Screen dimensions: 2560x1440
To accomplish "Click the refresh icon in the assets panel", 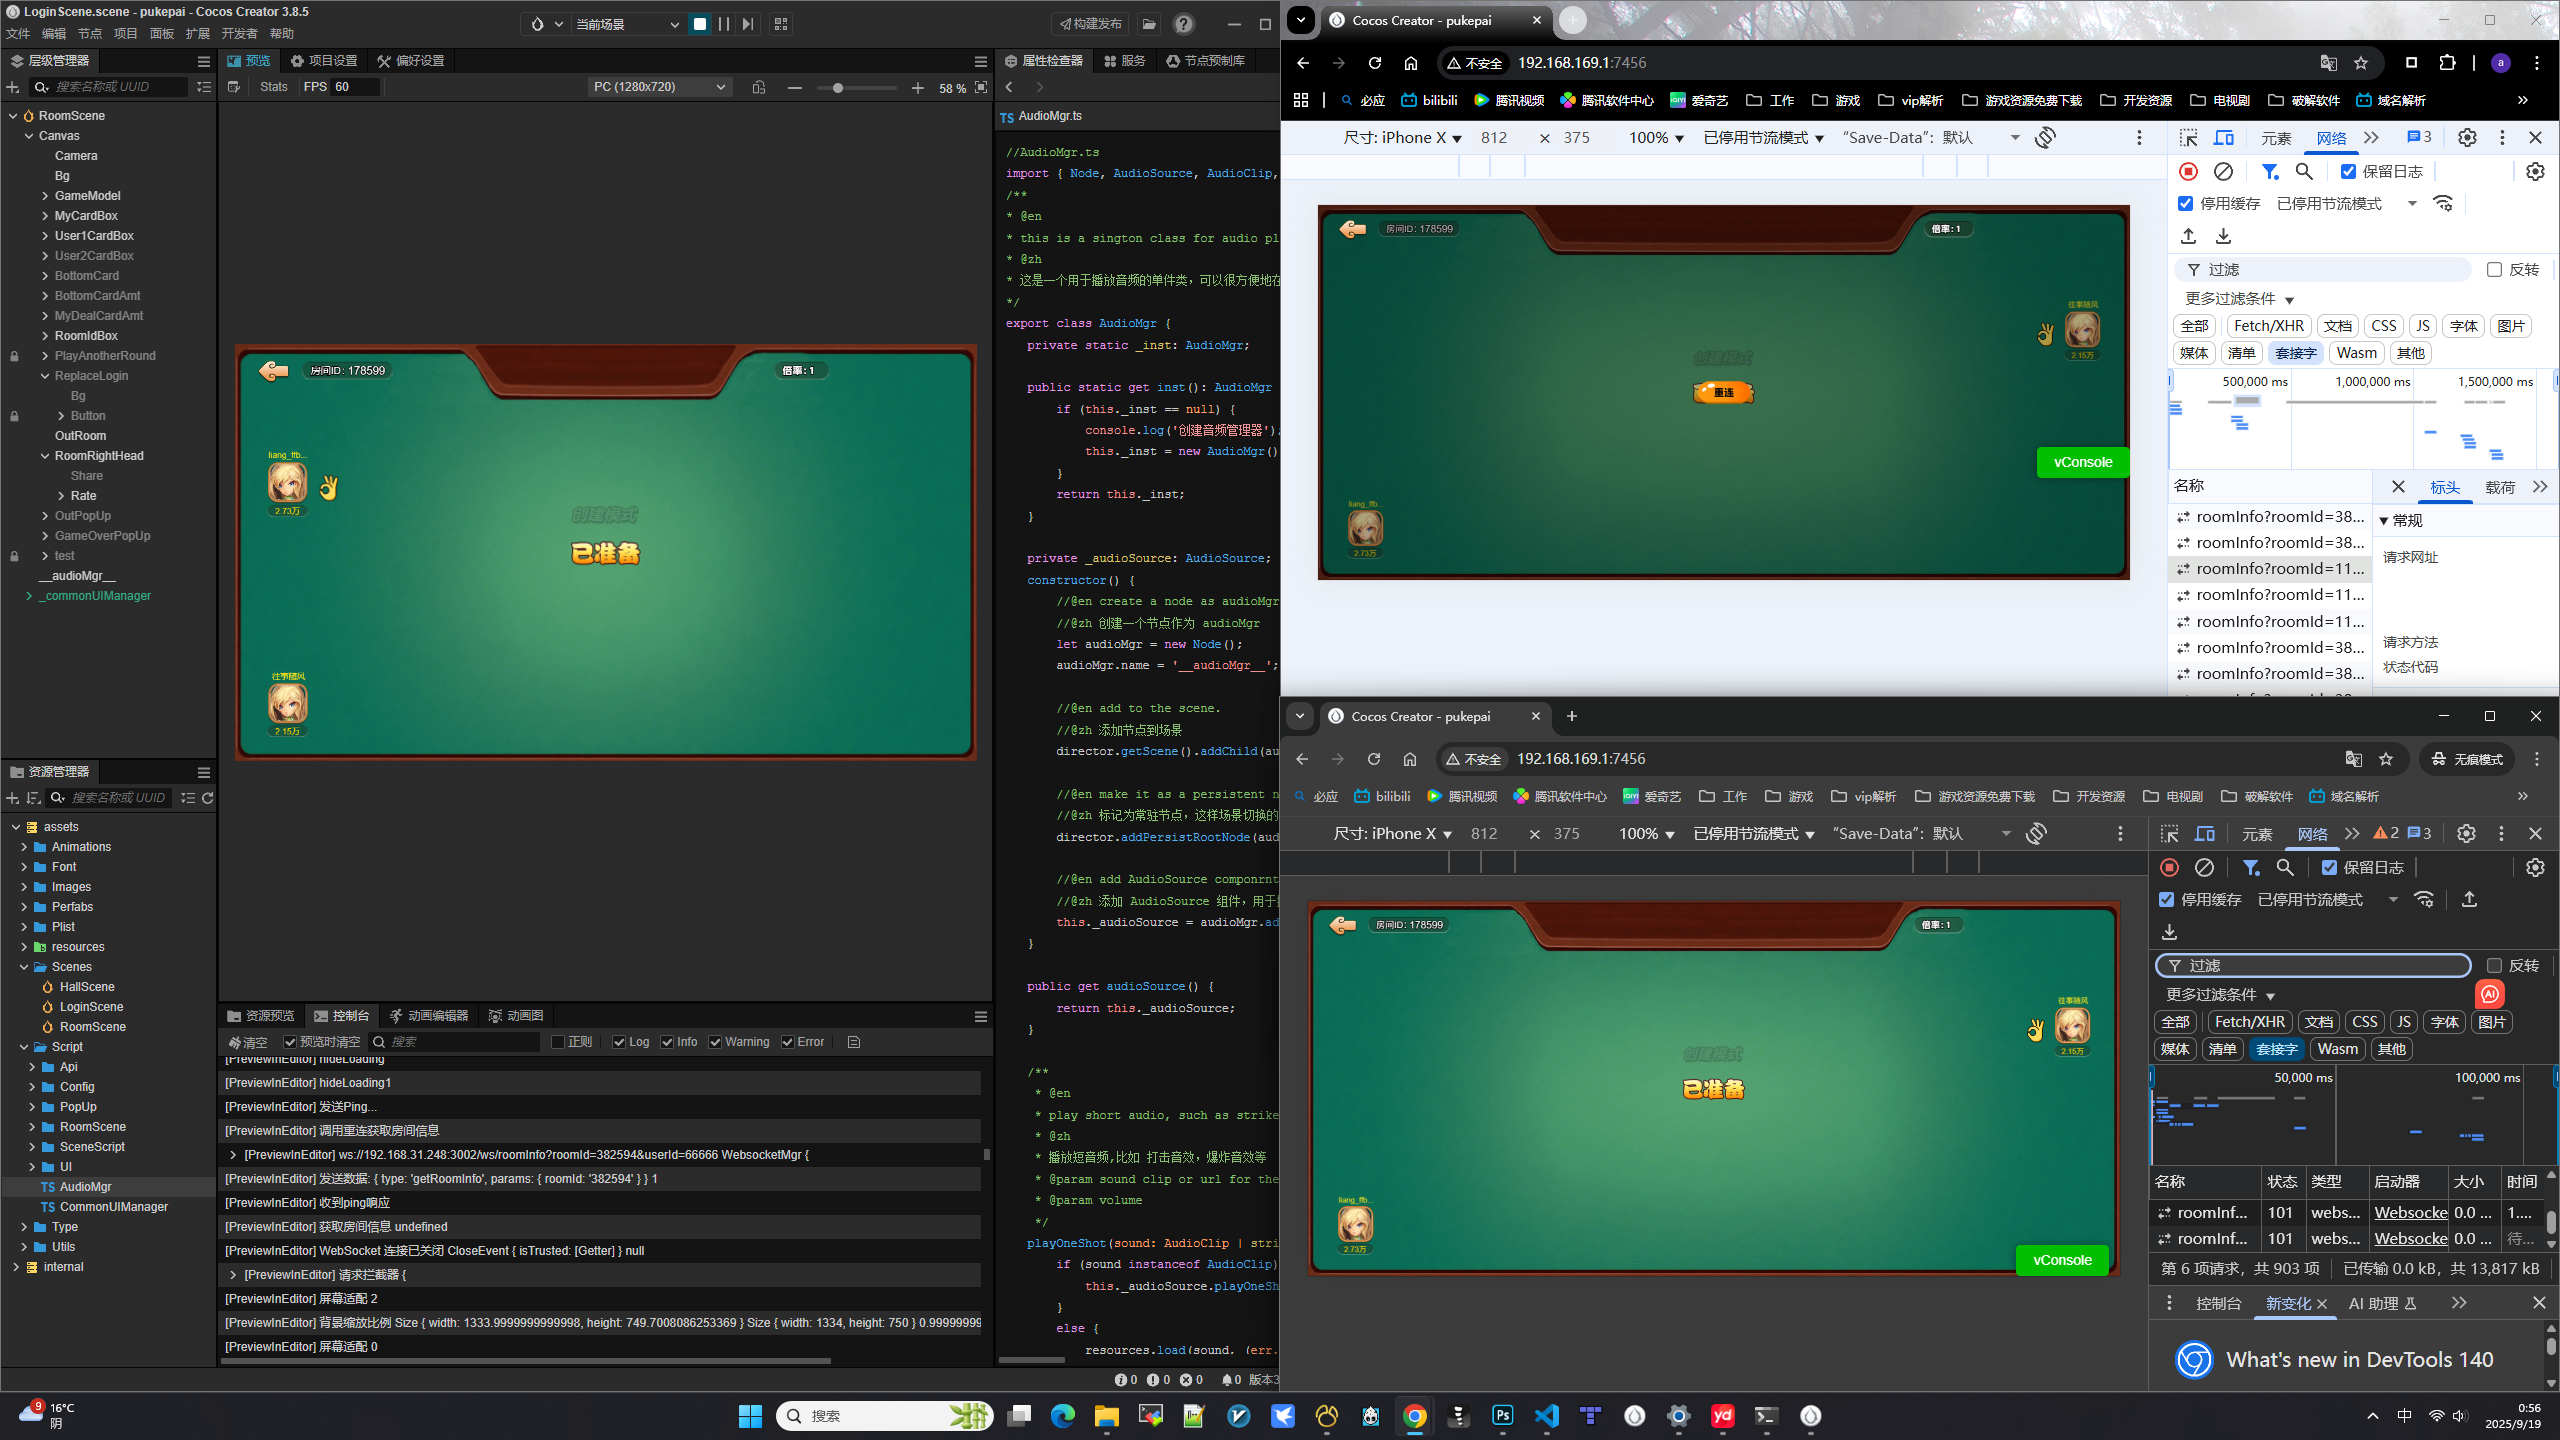I will coord(208,798).
